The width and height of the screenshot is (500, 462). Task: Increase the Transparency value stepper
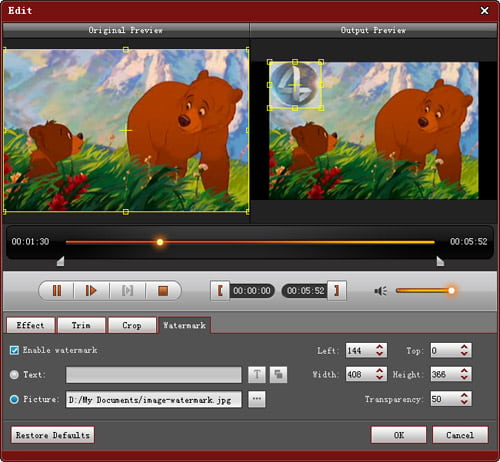[464, 395]
